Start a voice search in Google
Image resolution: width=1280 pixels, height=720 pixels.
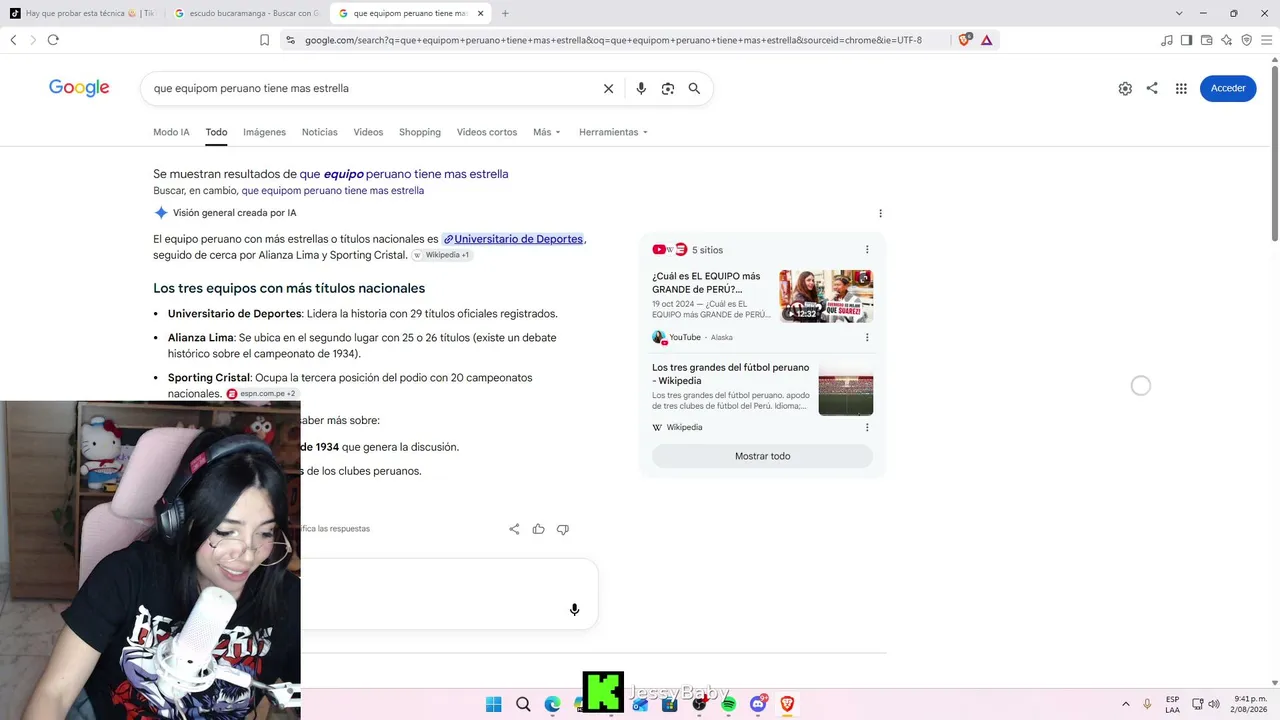coord(641,88)
